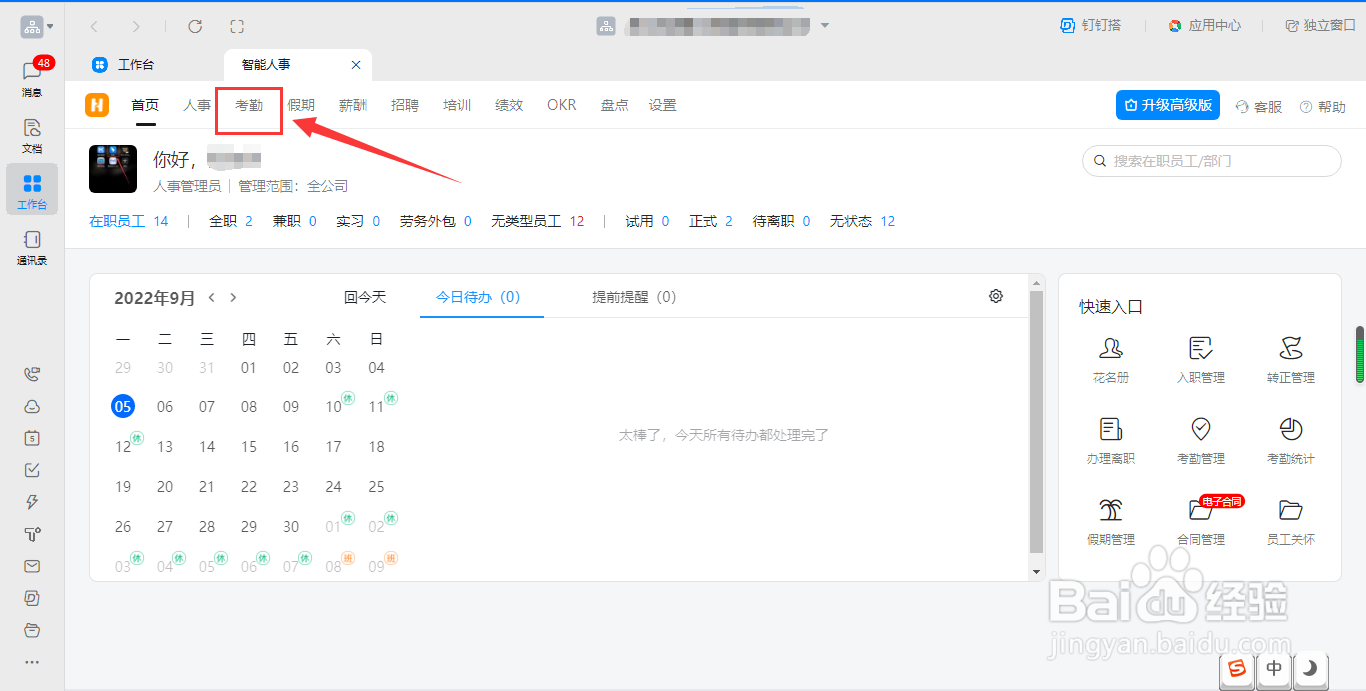This screenshot has height=691, width=1366.
Task: Toggle dark mode with the moon icon
Action: (1311, 669)
